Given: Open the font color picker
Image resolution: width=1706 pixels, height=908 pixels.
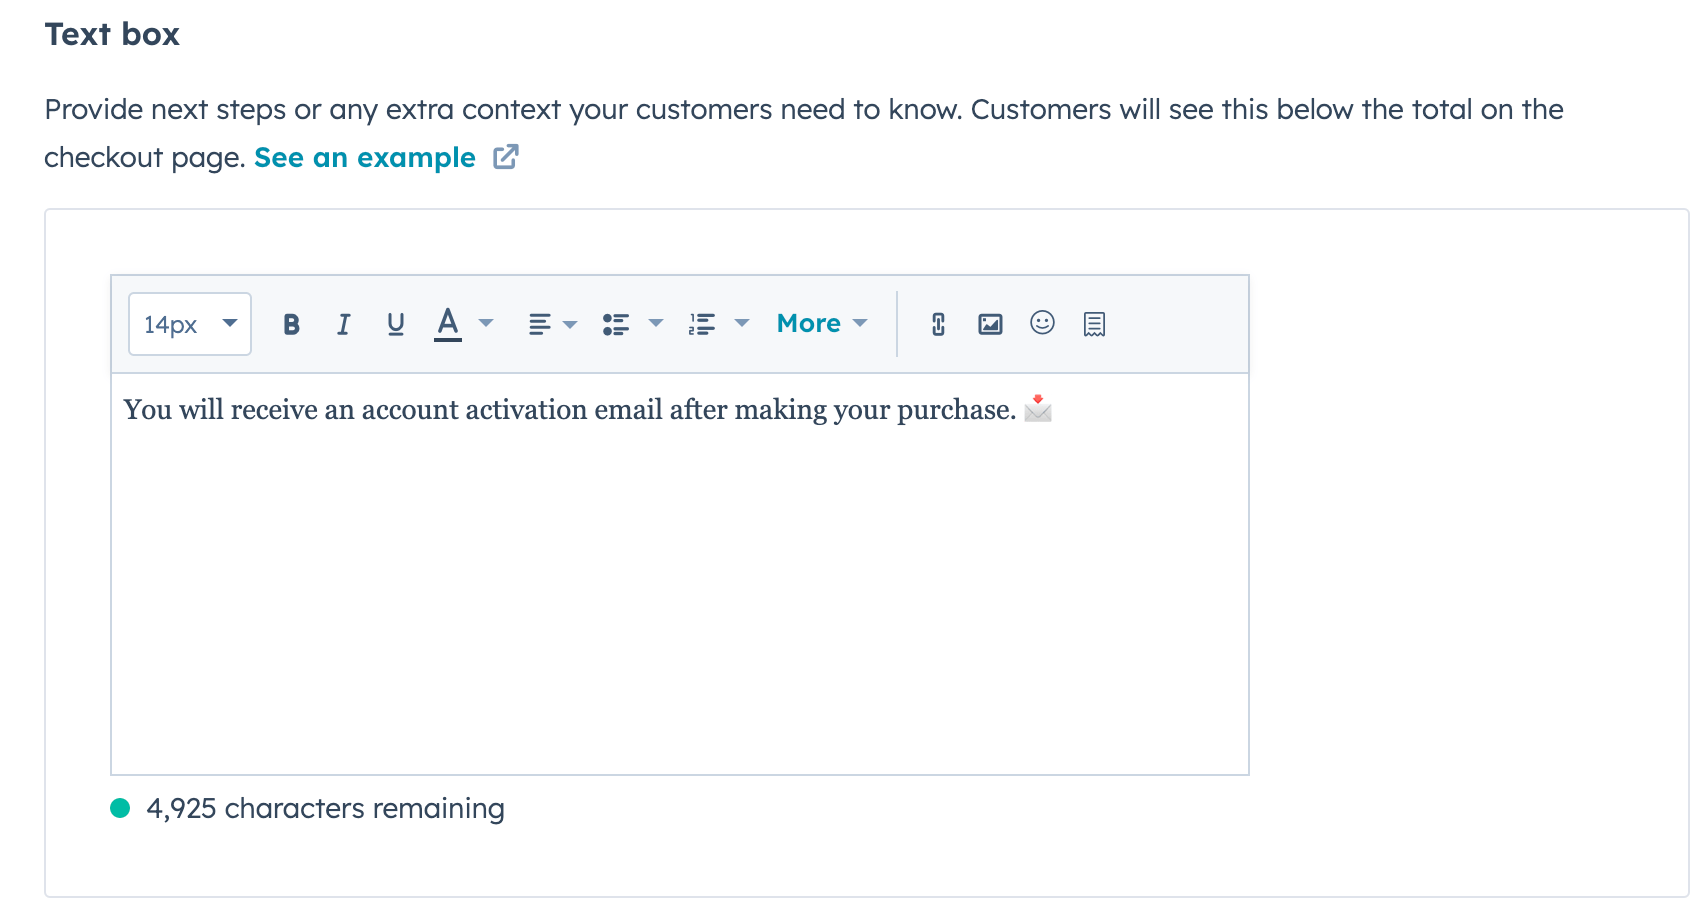Looking at the screenshot, I should 448,323.
